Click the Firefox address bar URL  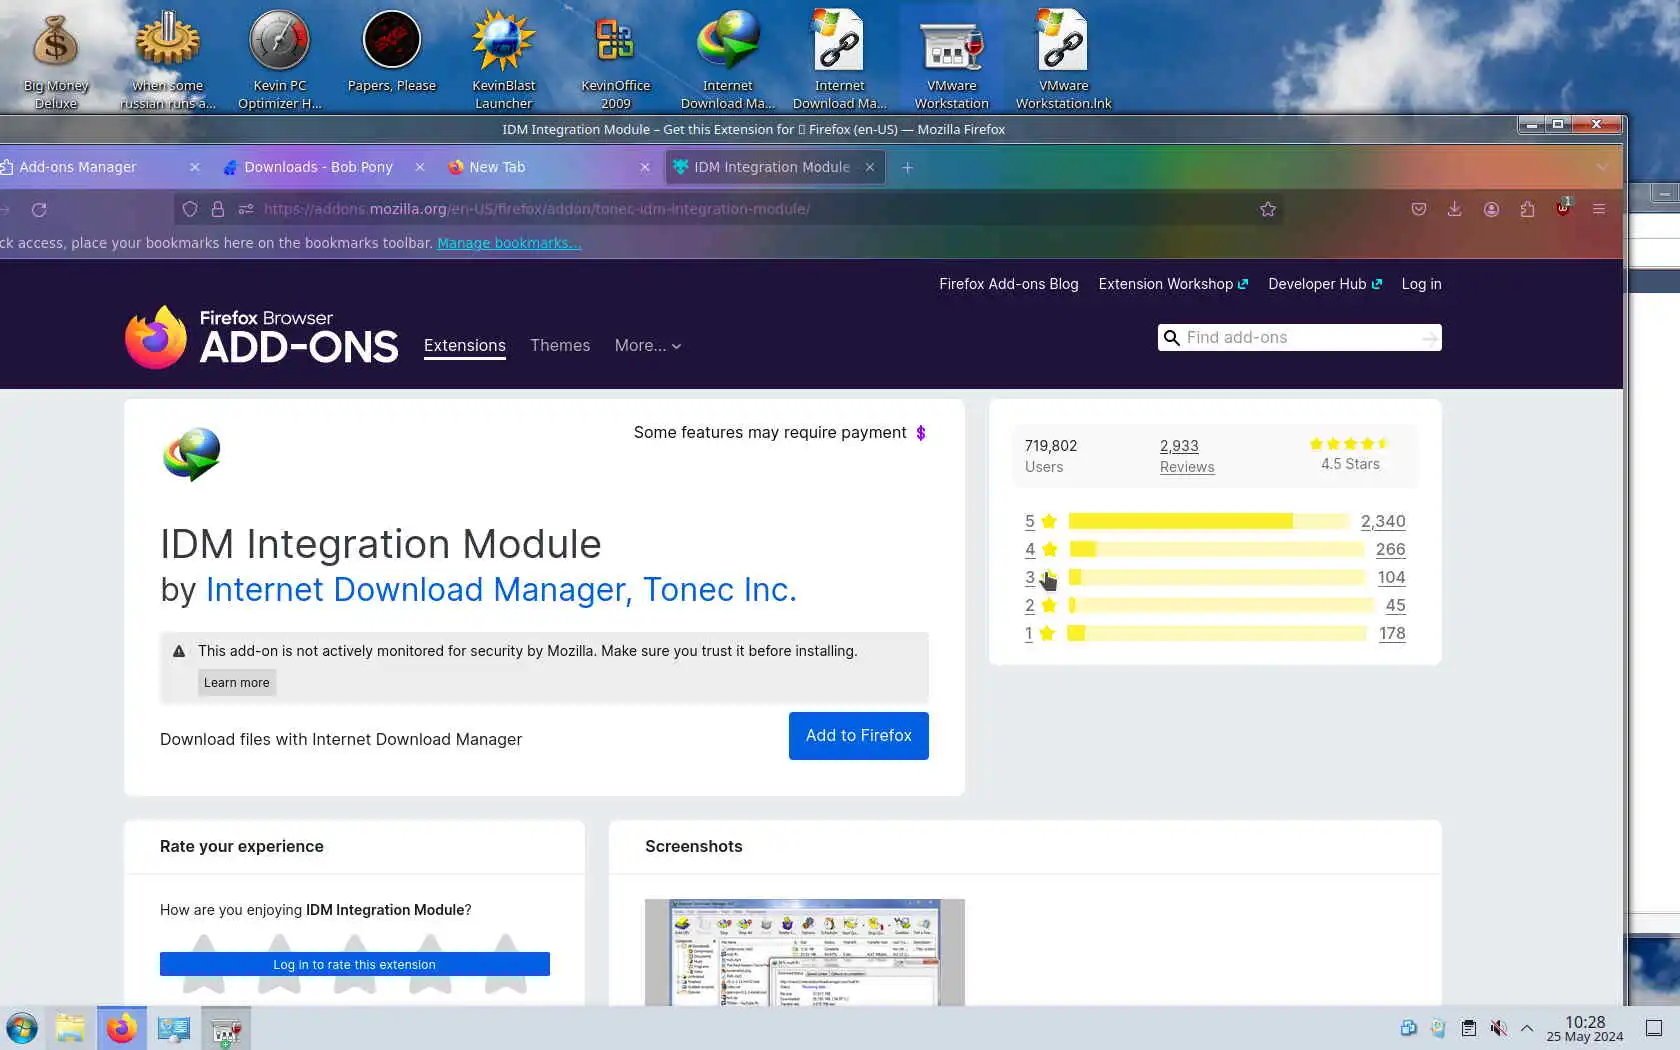(x=537, y=209)
